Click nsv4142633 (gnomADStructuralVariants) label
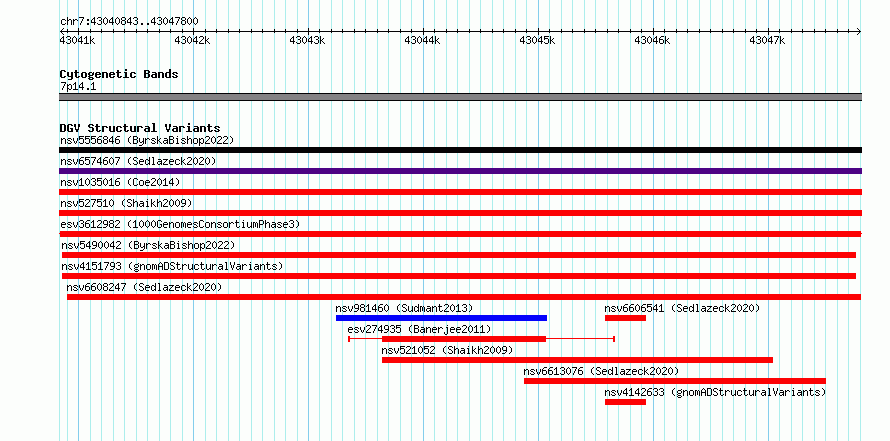 point(715,392)
